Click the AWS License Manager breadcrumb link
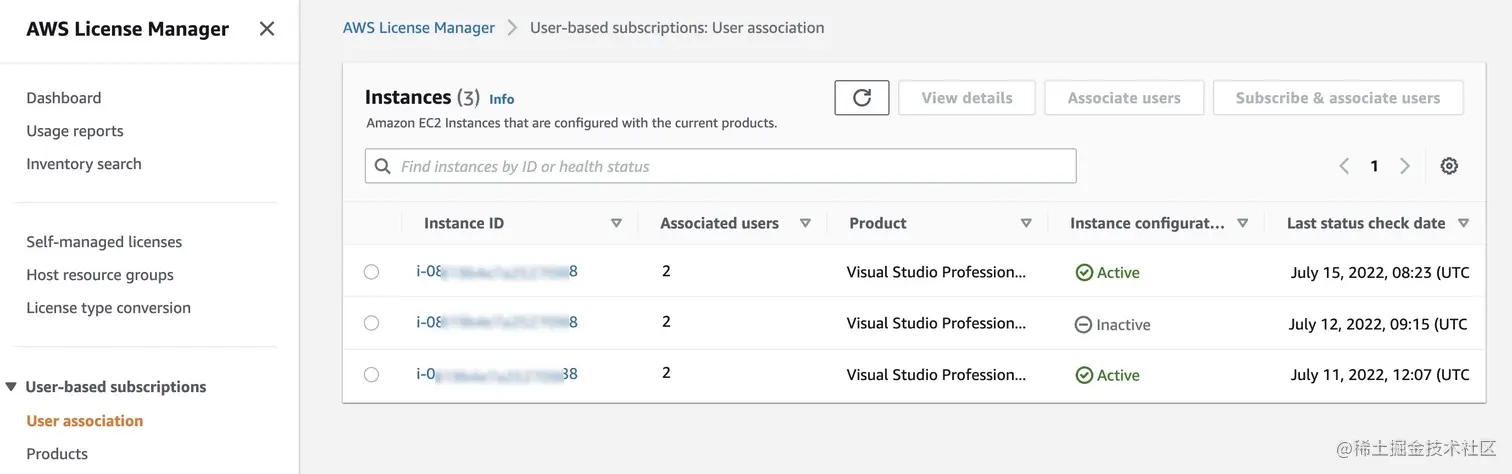This screenshot has width=1512, height=474. [x=419, y=28]
